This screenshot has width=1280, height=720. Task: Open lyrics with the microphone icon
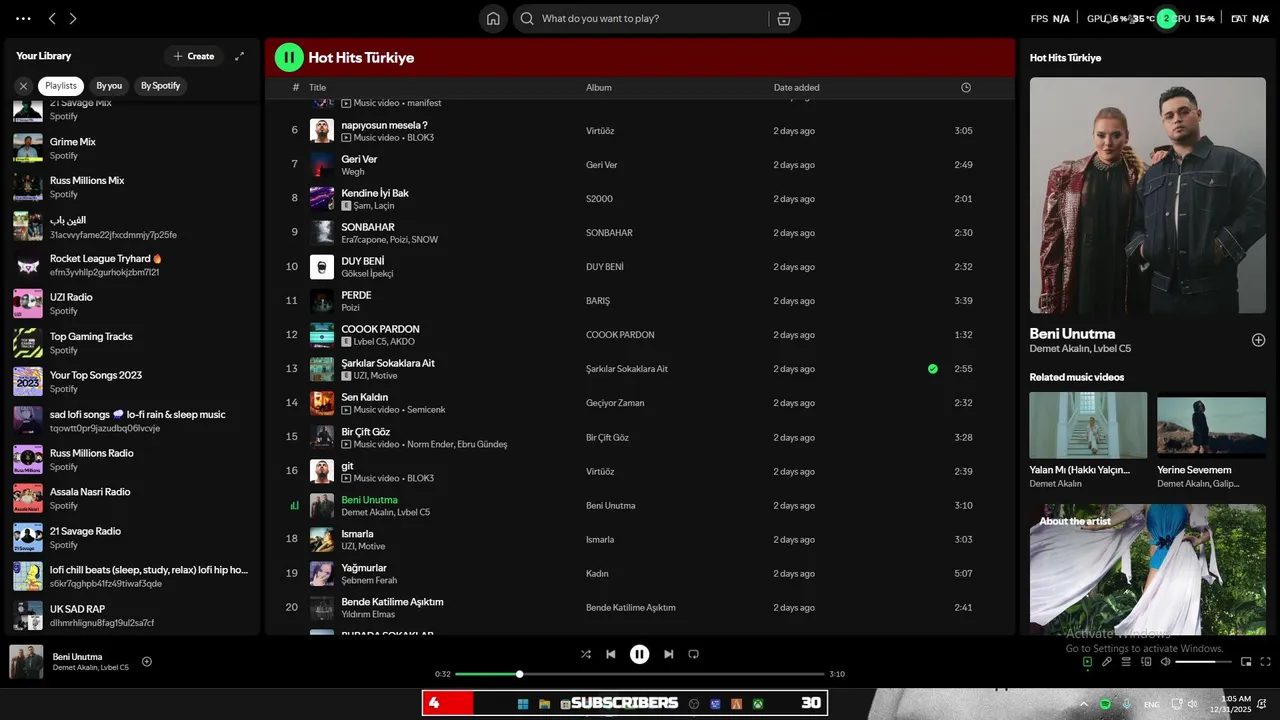(1107, 661)
